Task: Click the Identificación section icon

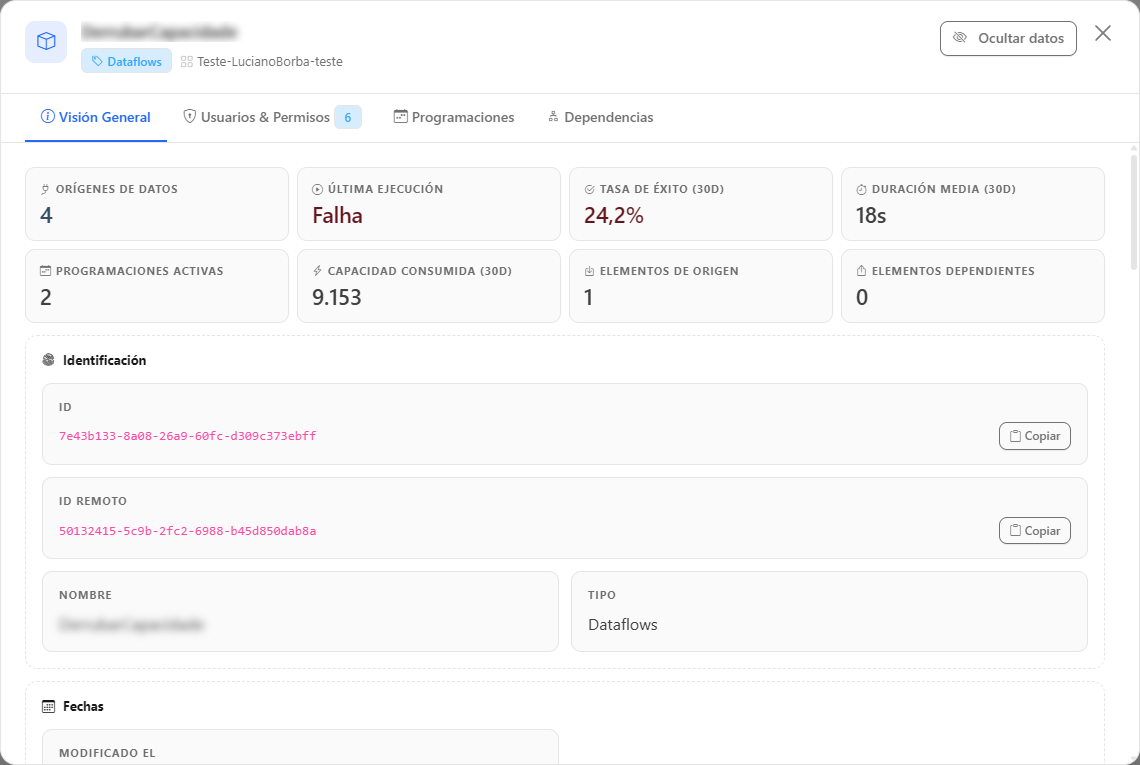Action: click(49, 360)
